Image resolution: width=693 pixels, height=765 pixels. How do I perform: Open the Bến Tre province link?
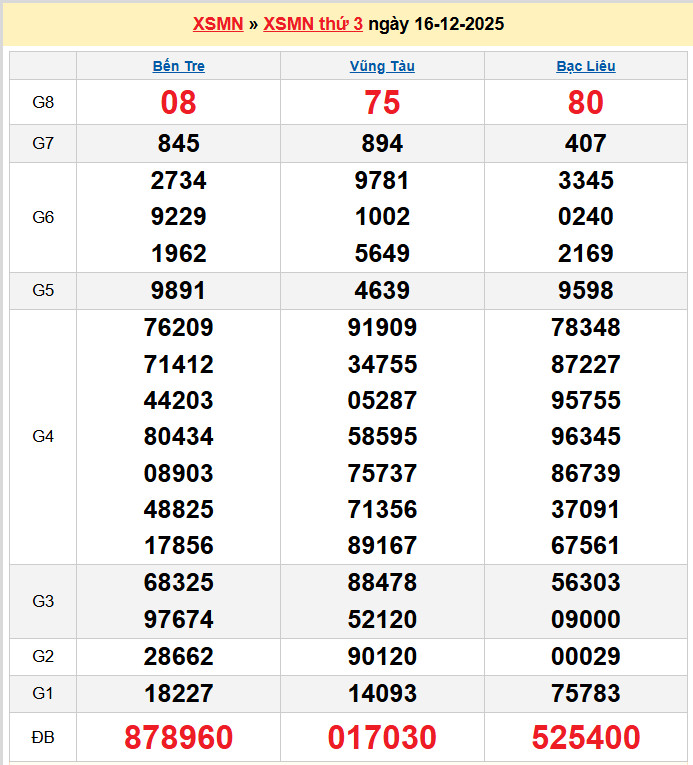[179, 66]
